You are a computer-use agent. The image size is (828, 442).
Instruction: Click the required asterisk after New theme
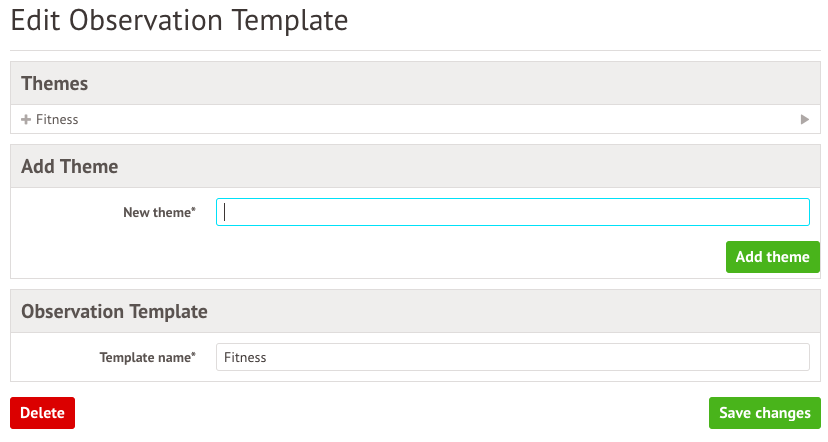193,211
